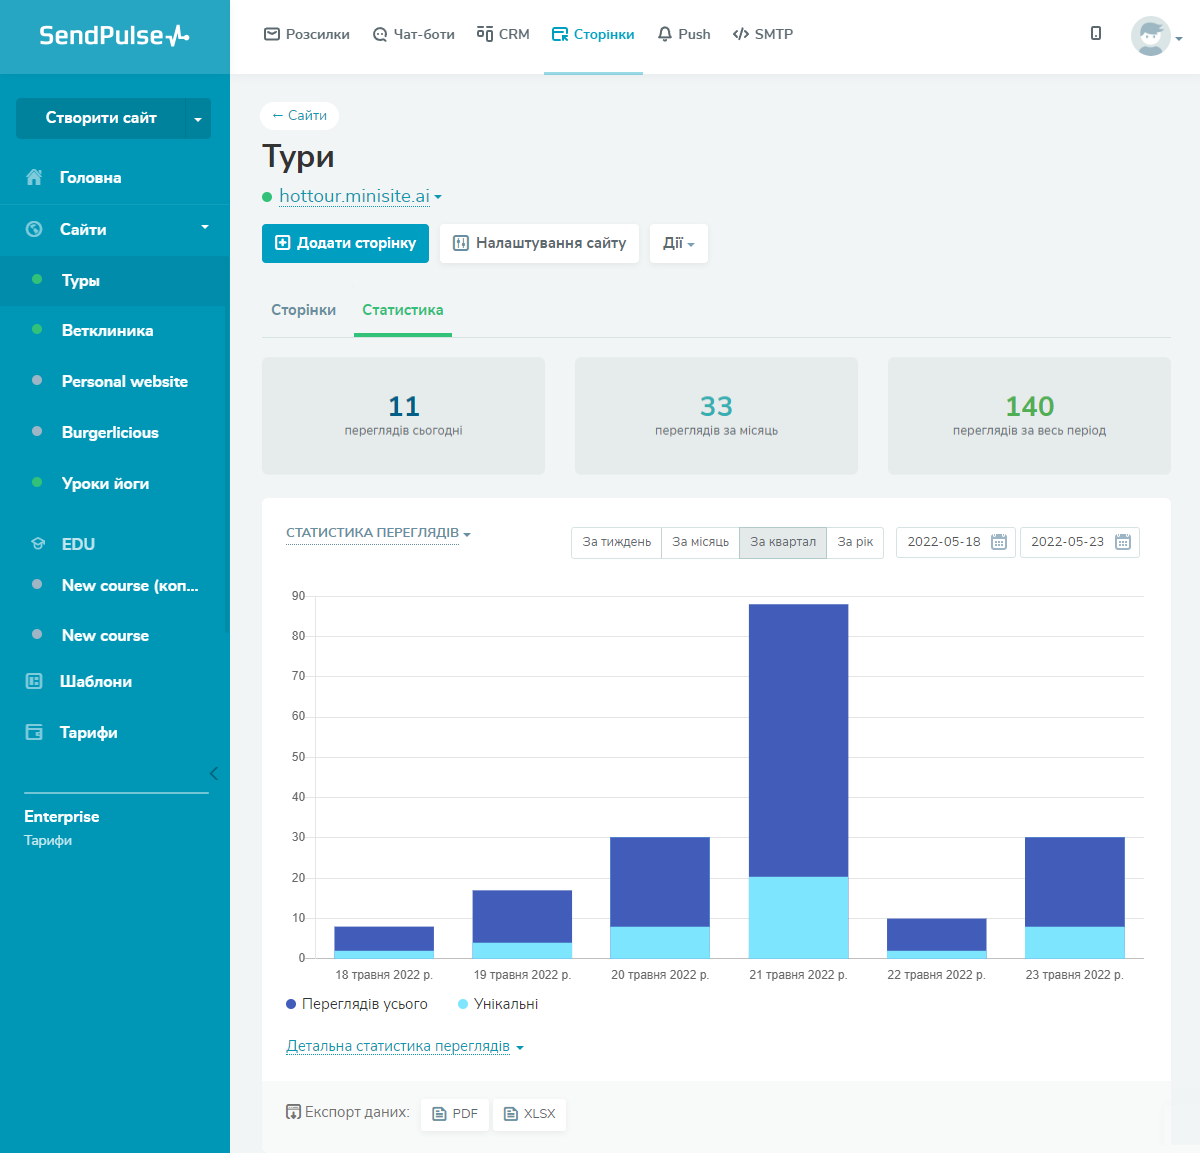This screenshot has width=1200, height=1153.
Task: Click the calendar icon for start date 2022-05-18
Action: point(998,542)
